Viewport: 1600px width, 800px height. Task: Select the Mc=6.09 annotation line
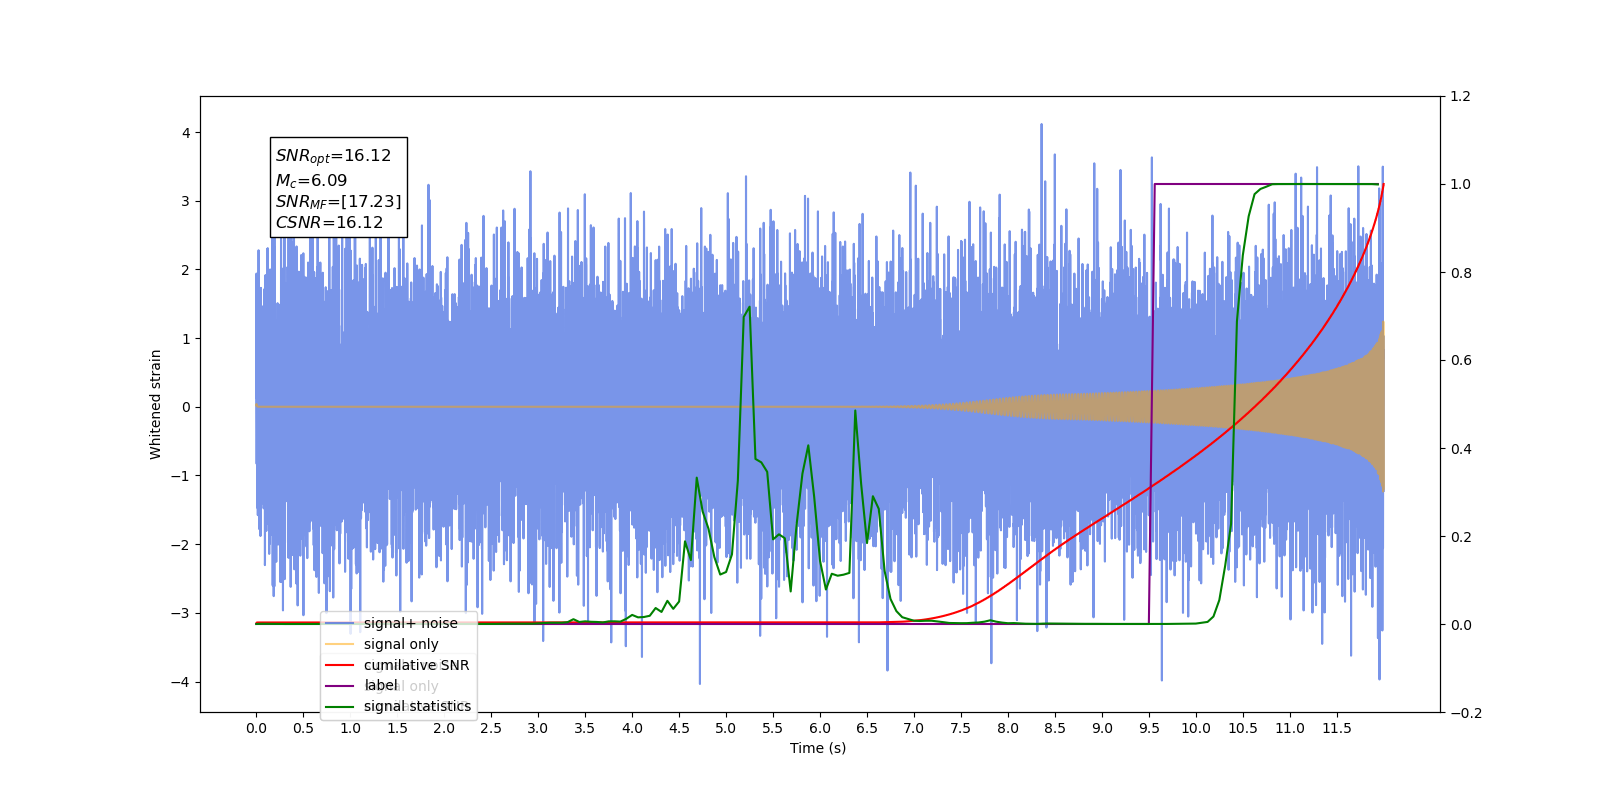pyautogui.click(x=311, y=181)
